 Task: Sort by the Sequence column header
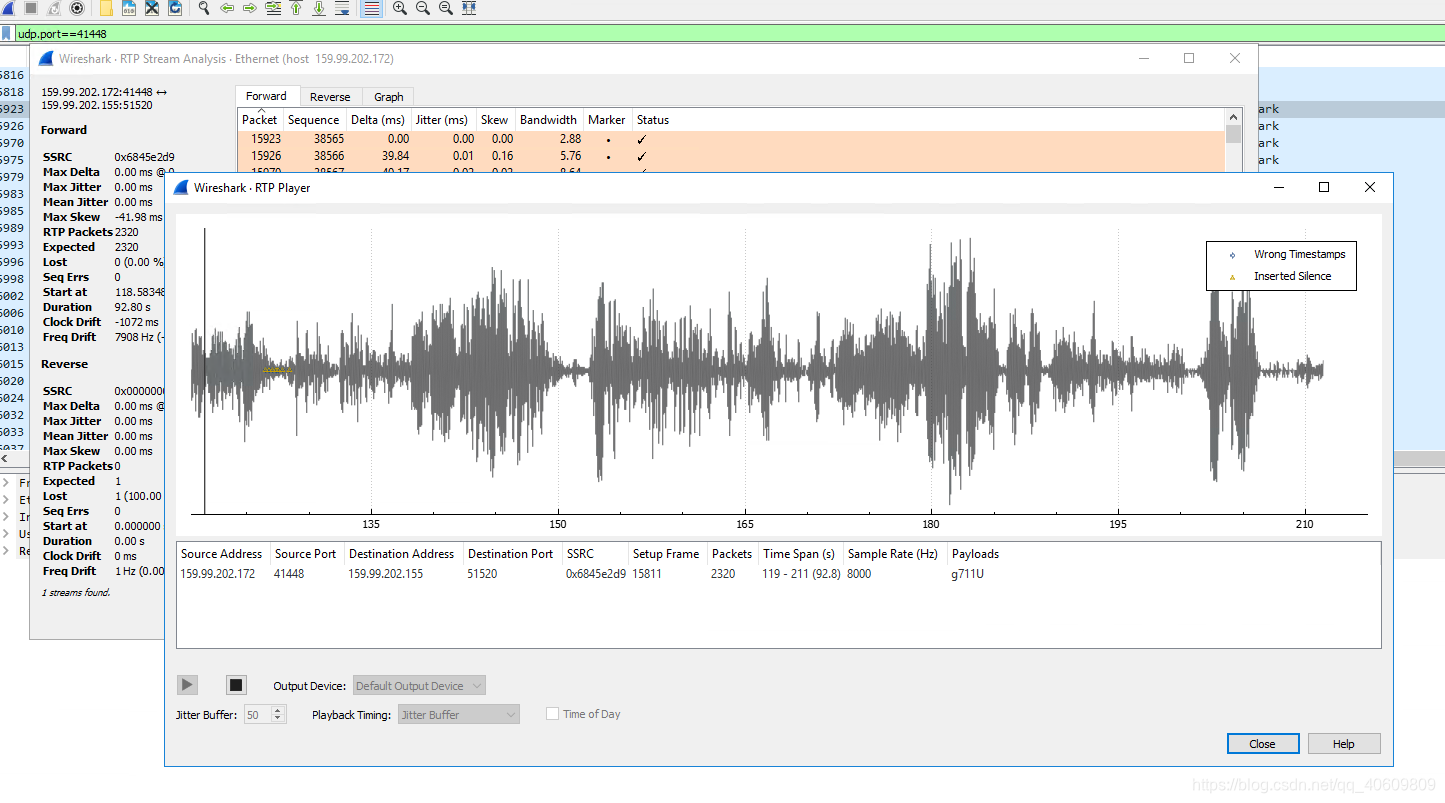(315, 120)
